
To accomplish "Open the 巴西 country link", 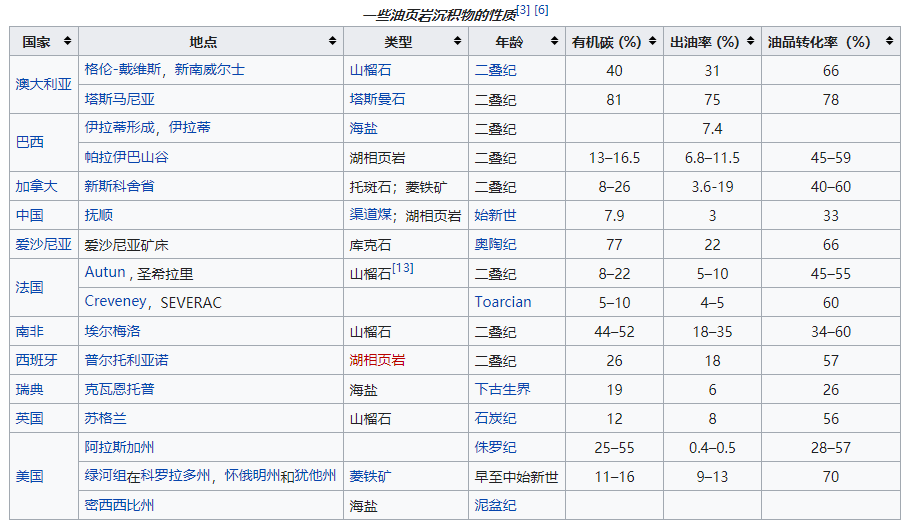I will [x=30, y=143].
